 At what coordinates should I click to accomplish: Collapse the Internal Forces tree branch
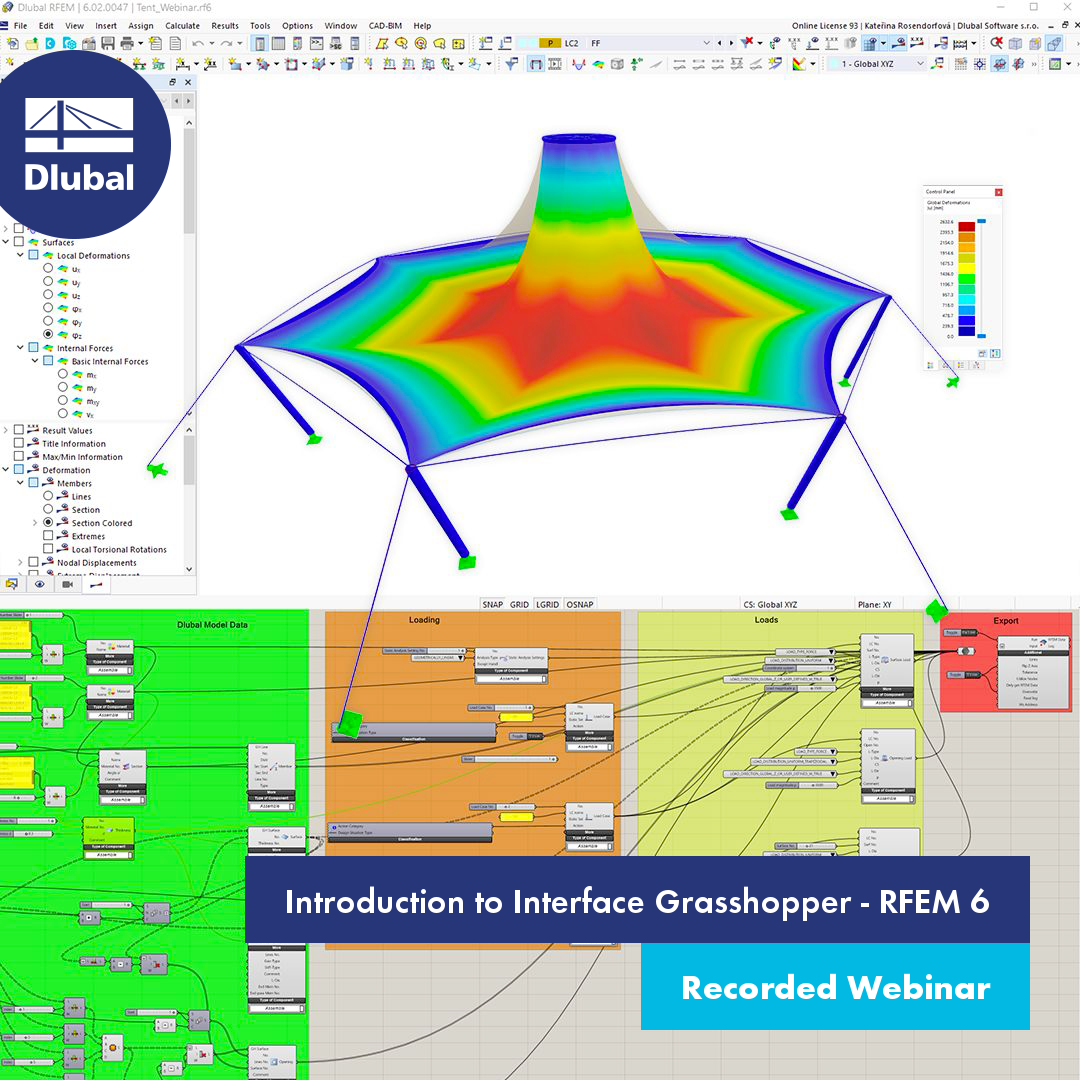18,348
